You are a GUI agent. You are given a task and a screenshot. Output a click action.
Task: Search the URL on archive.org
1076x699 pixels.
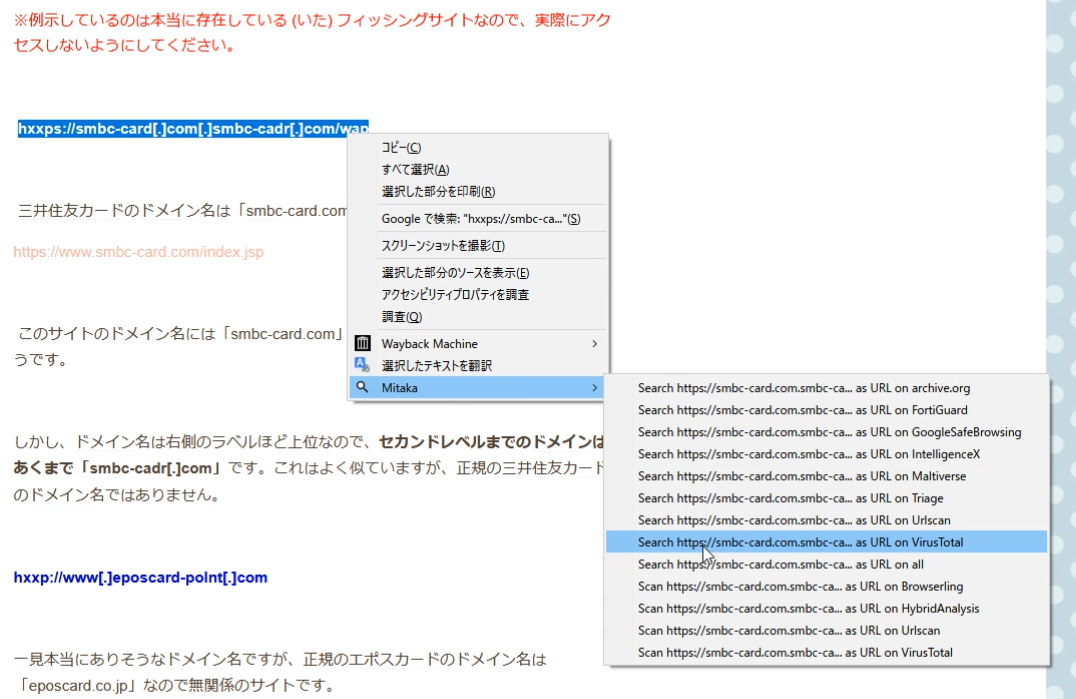[x=826, y=388]
